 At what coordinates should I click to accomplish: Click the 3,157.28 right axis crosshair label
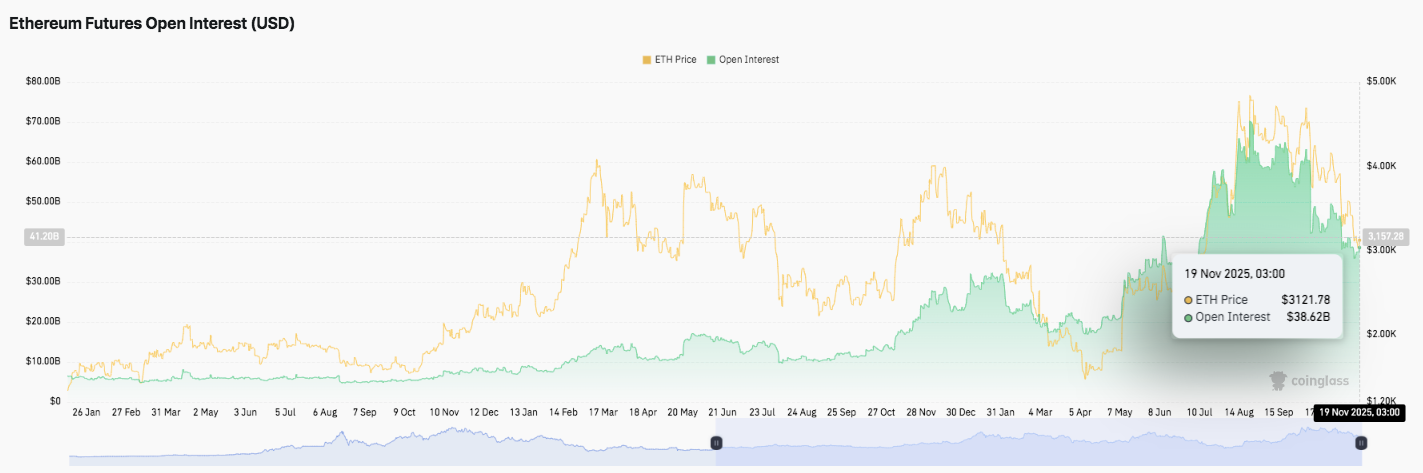pyautogui.click(x=1385, y=237)
